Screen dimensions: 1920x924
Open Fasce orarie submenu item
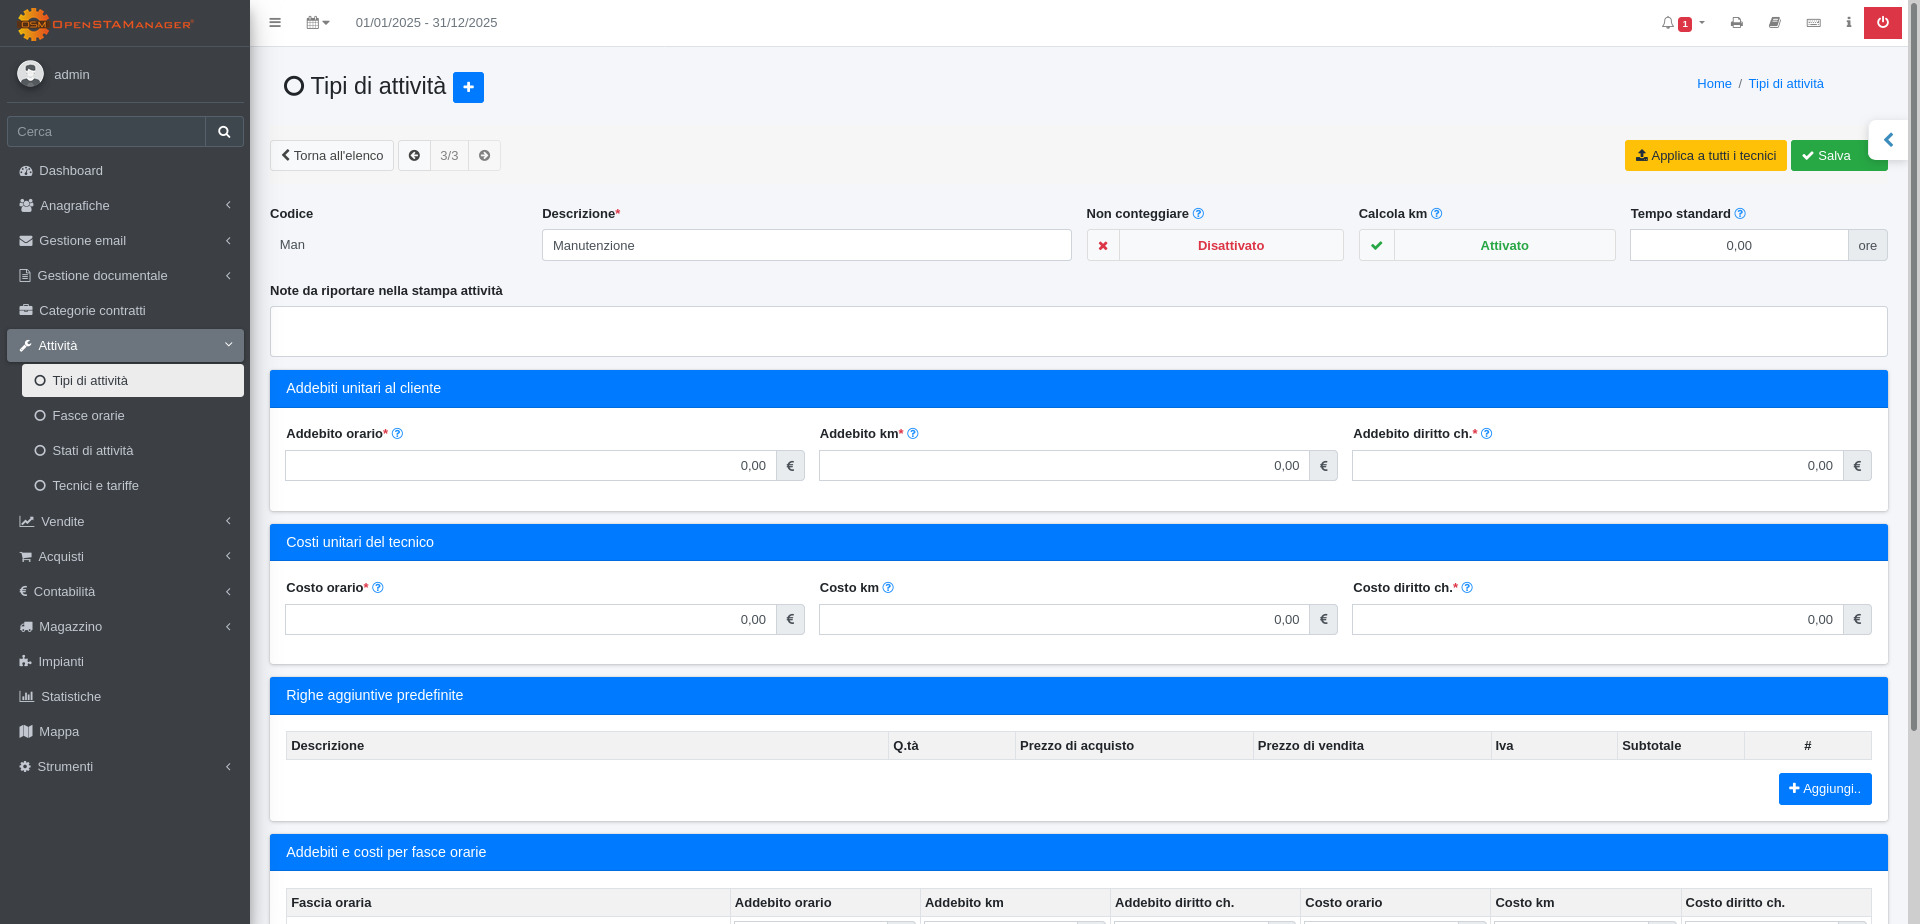coord(88,416)
